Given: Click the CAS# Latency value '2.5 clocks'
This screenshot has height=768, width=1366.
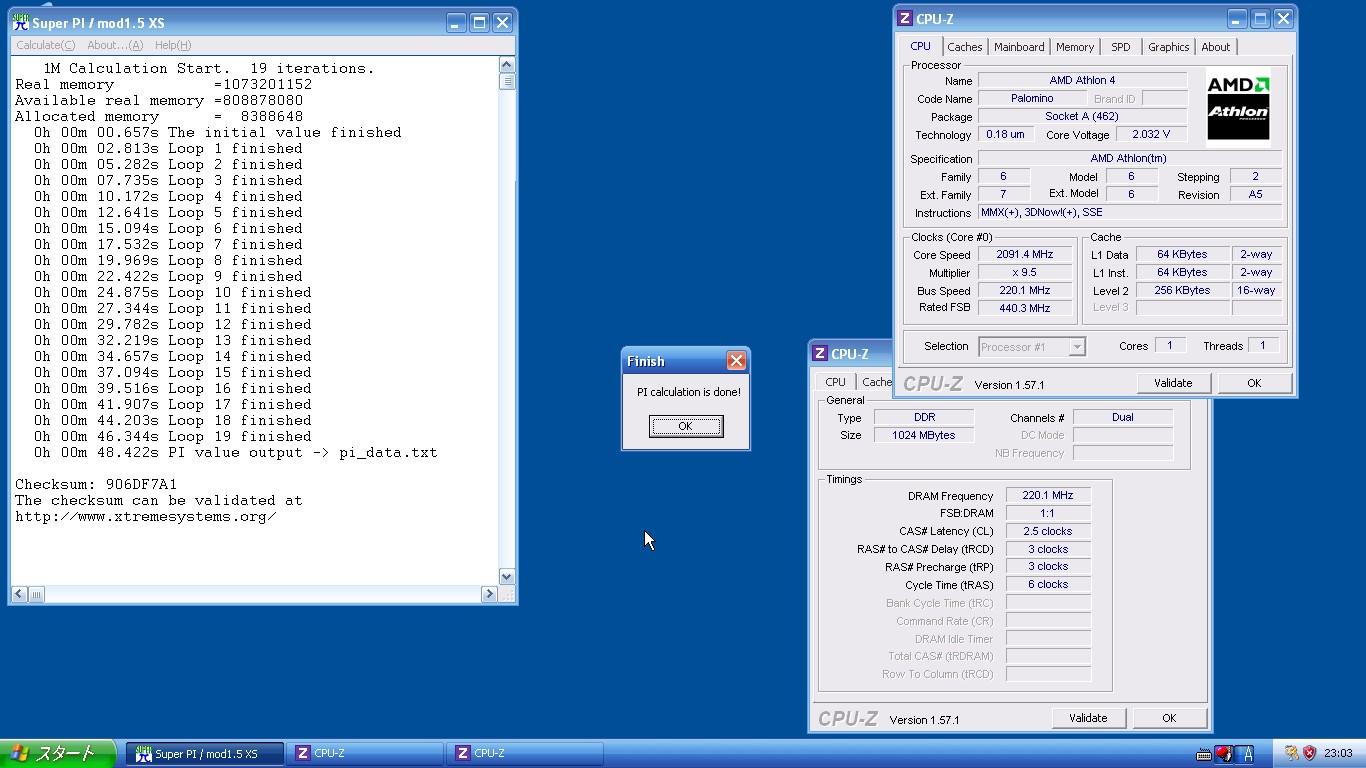Looking at the screenshot, I should [x=1048, y=531].
